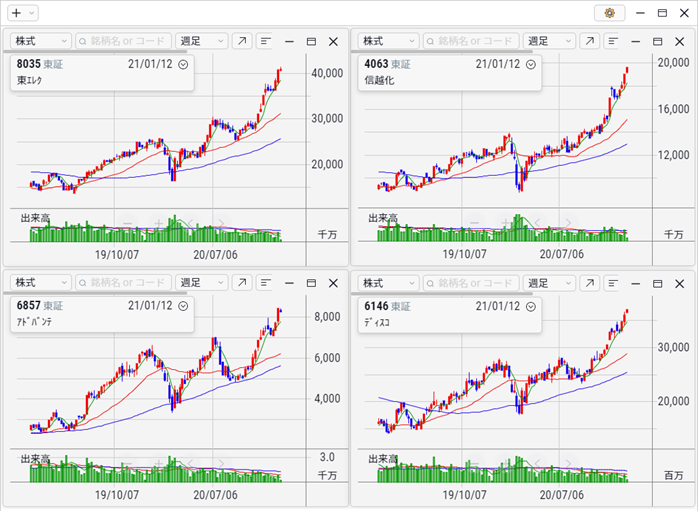
Task: Maximize the 4063 信越化 chart panel
Action: point(657,41)
